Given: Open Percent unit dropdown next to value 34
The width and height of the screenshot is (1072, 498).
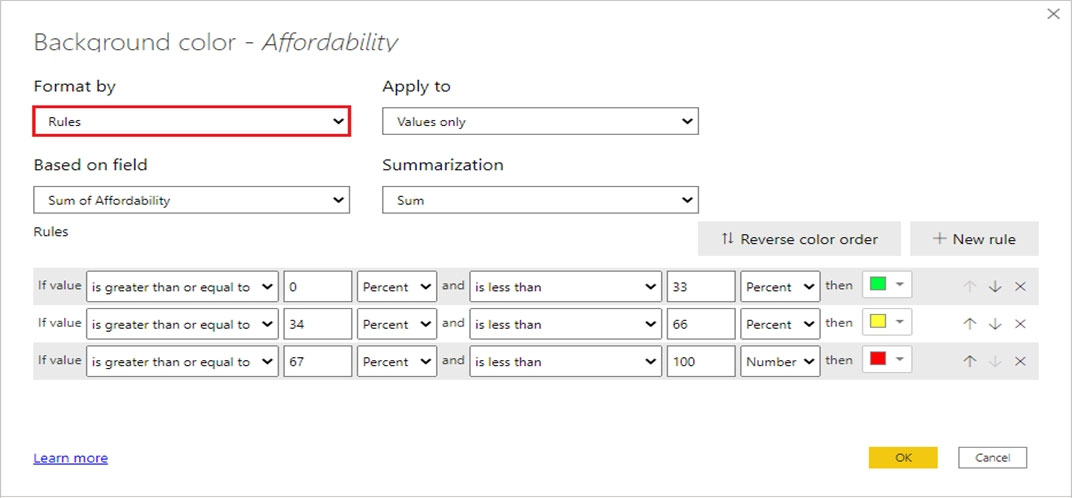Looking at the screenshot, I should tap(397, 324).
